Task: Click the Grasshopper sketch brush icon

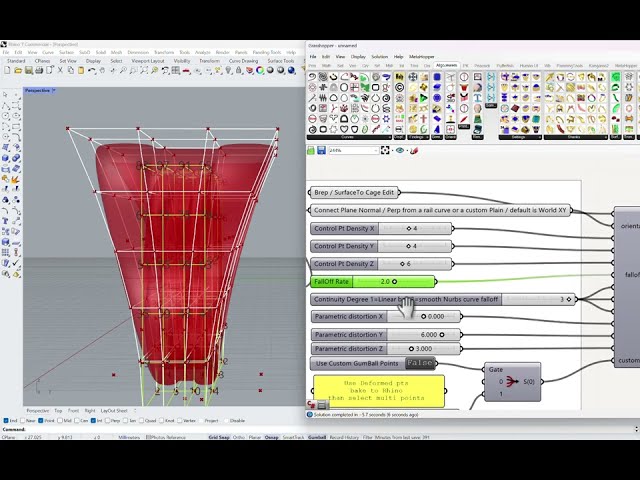Action: click(414, 150)
